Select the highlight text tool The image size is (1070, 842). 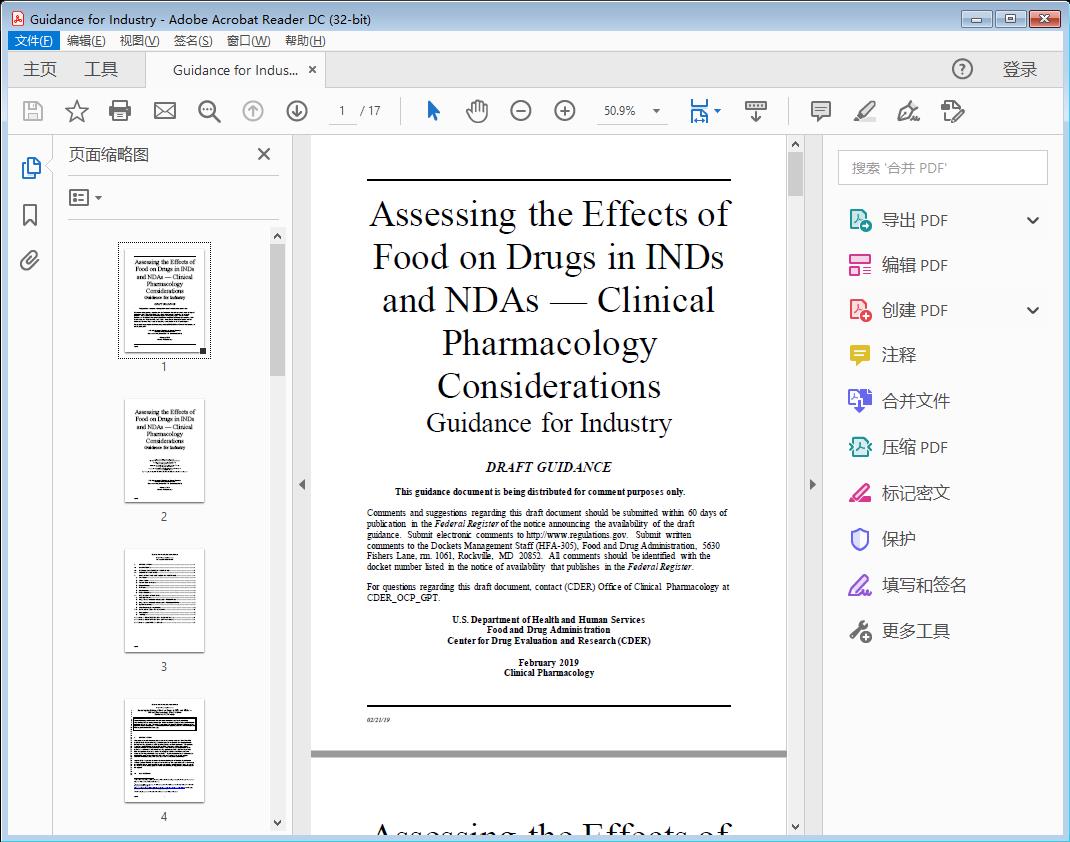864,111
